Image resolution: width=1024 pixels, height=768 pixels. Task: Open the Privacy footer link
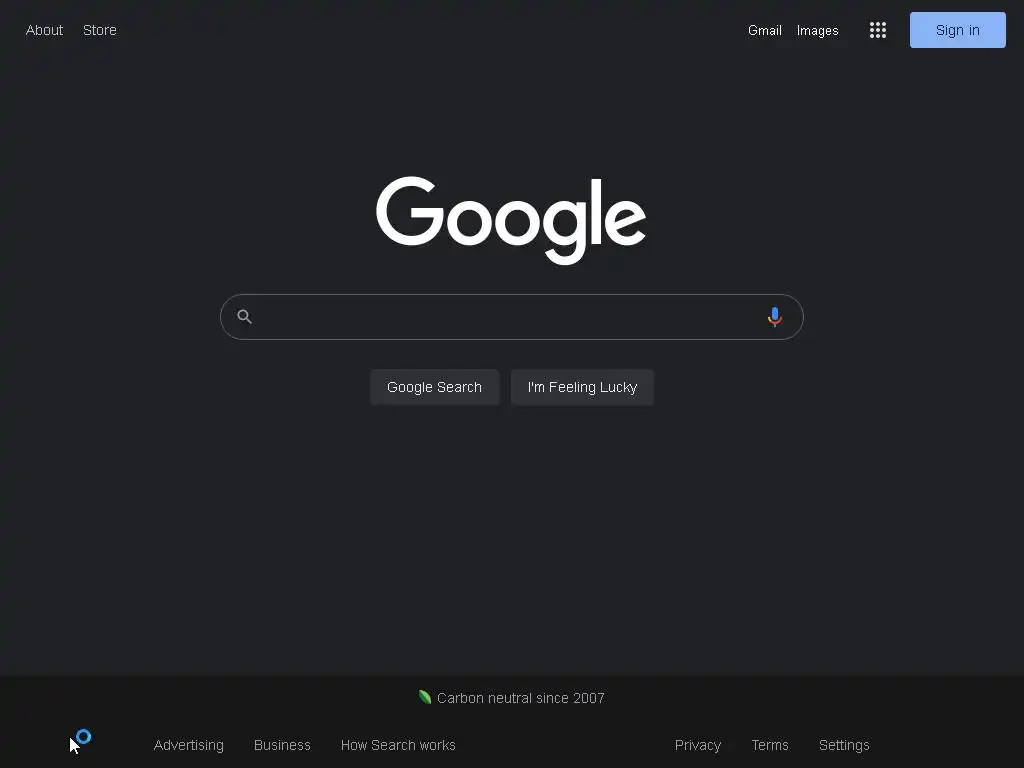click(697, 745)
